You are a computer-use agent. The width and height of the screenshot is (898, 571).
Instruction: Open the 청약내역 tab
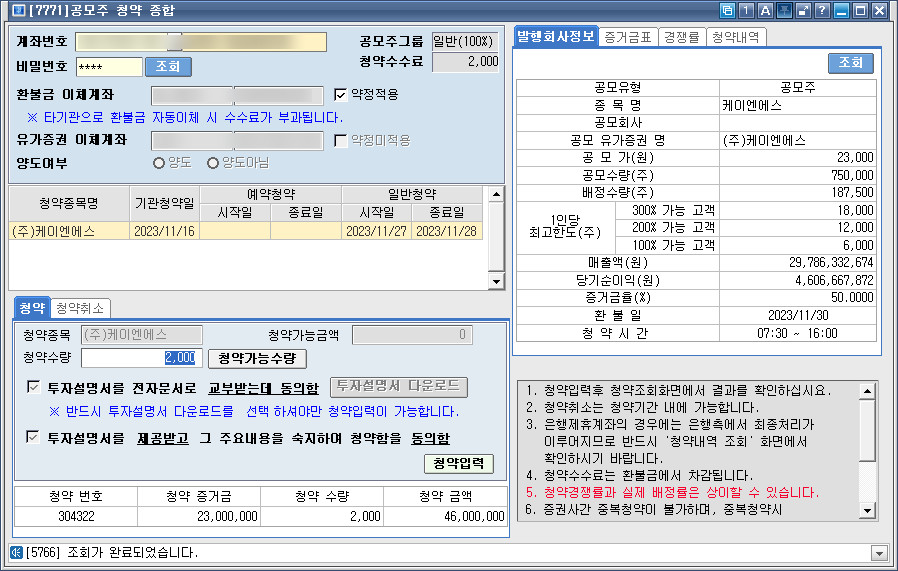[736, 37]
